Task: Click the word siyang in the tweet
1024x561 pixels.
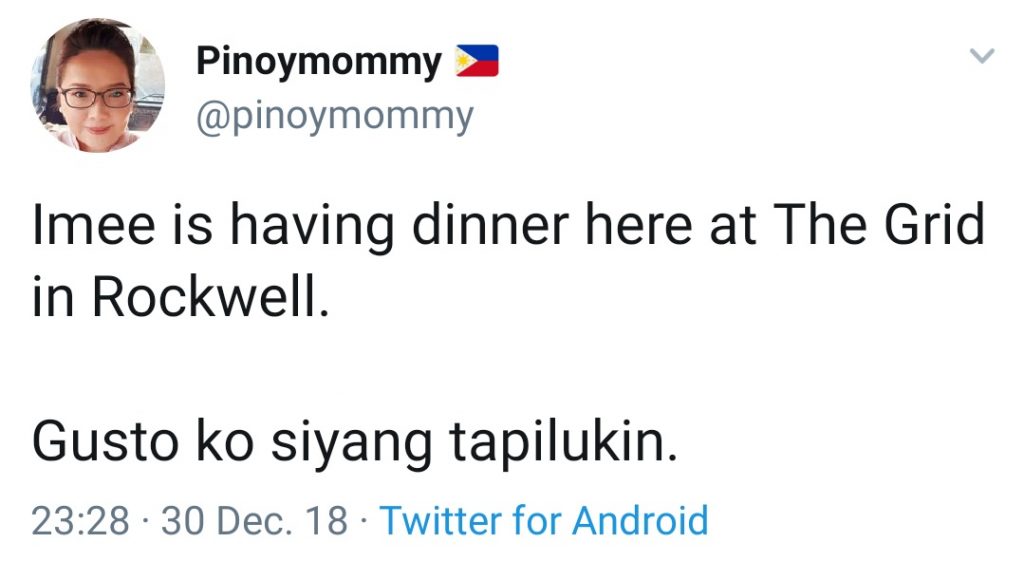Action: [x=336, y=443]
